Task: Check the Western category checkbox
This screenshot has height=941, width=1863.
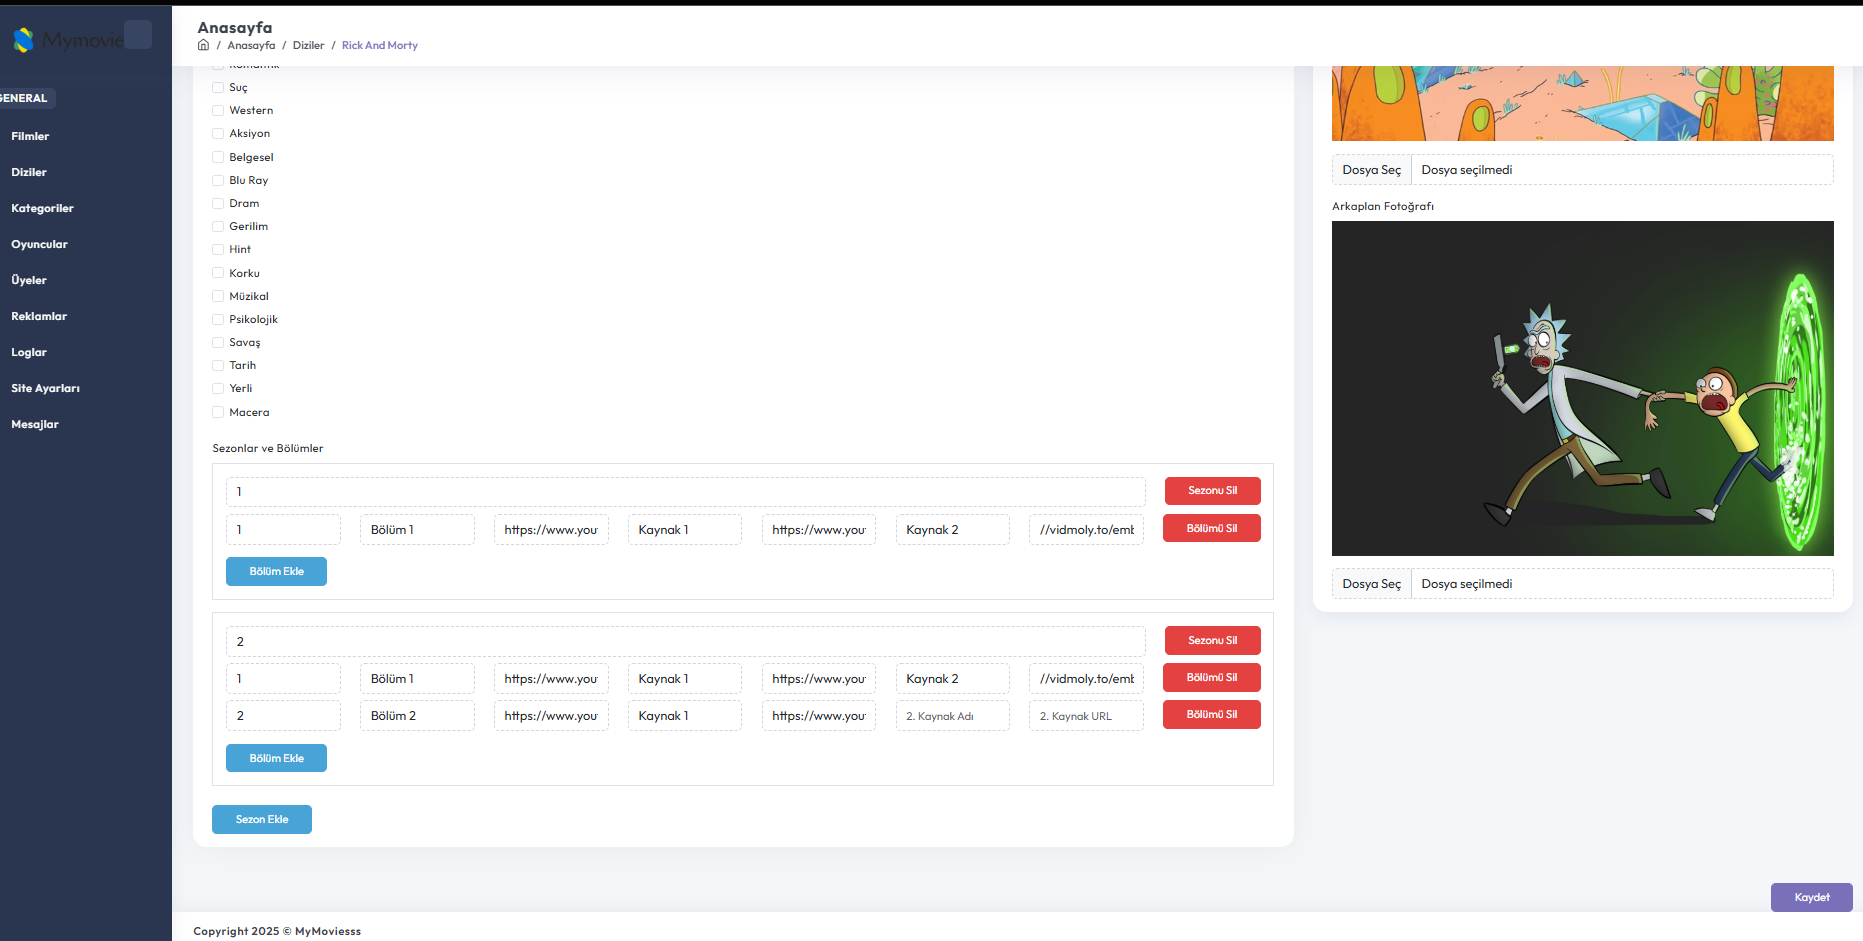Action: [218, 110]
